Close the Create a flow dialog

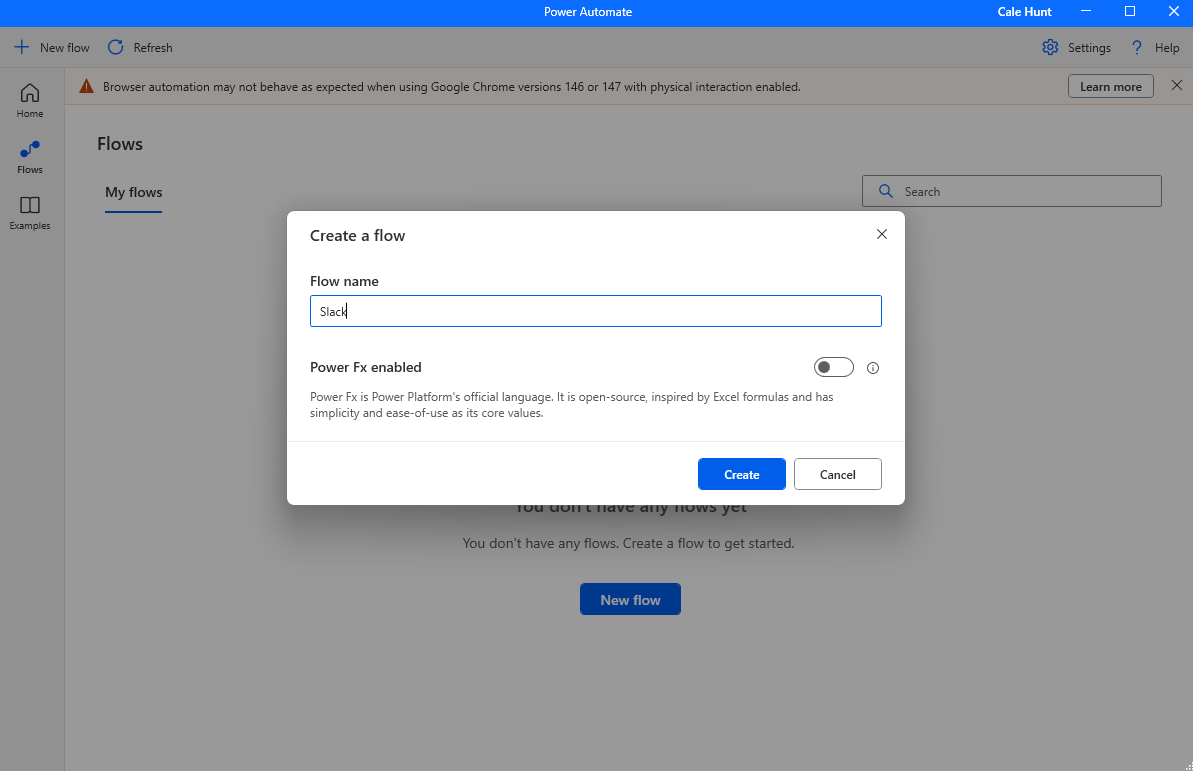(882, 234)
